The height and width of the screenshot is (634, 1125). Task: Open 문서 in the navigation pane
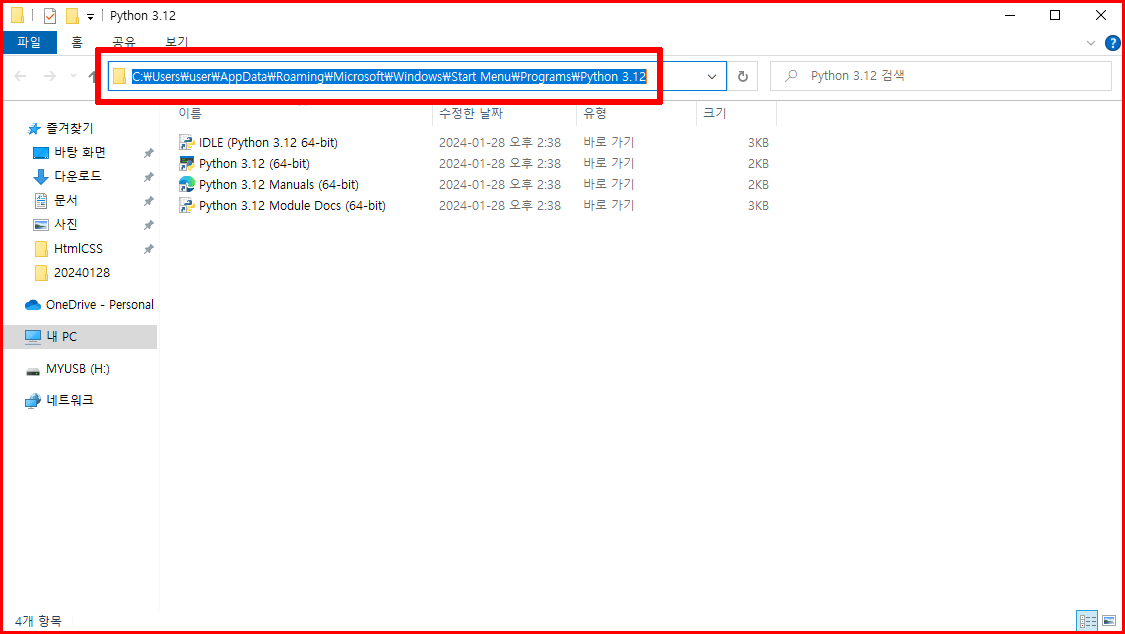tap(66, 200)
